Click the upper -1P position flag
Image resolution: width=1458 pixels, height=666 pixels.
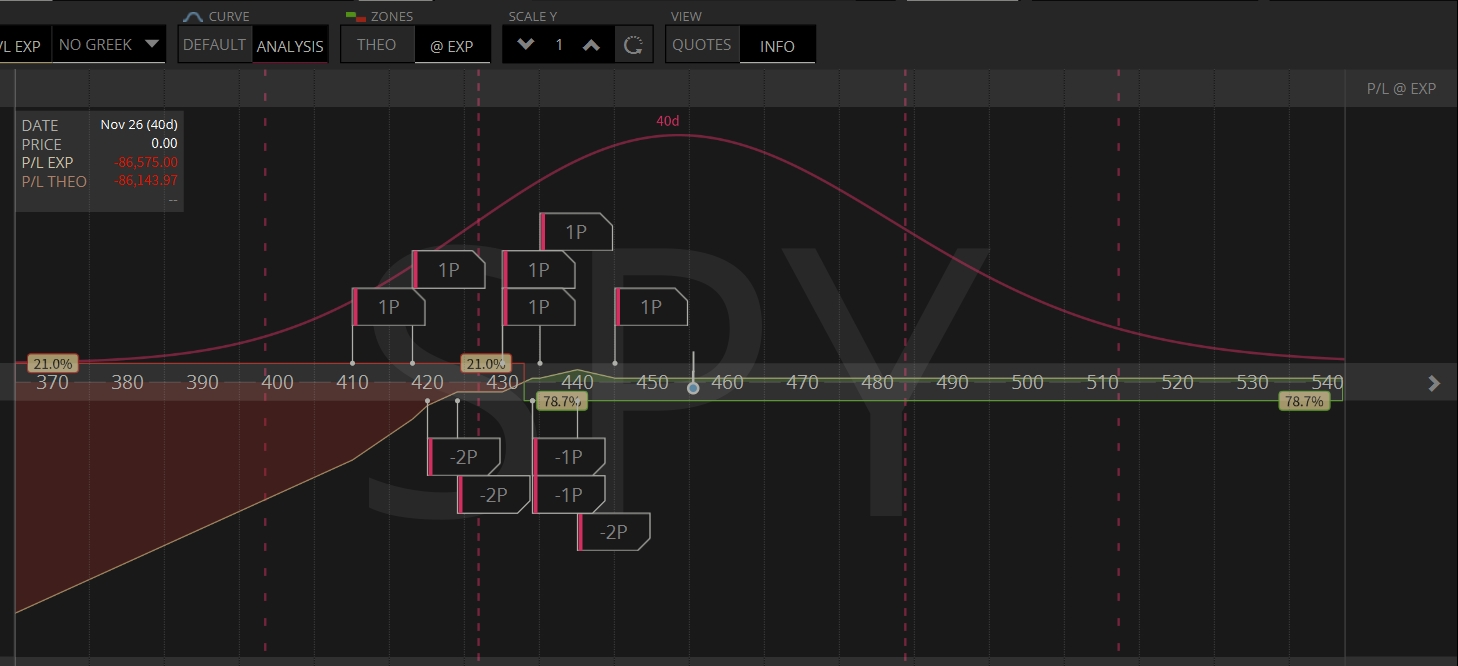point(568,457)
